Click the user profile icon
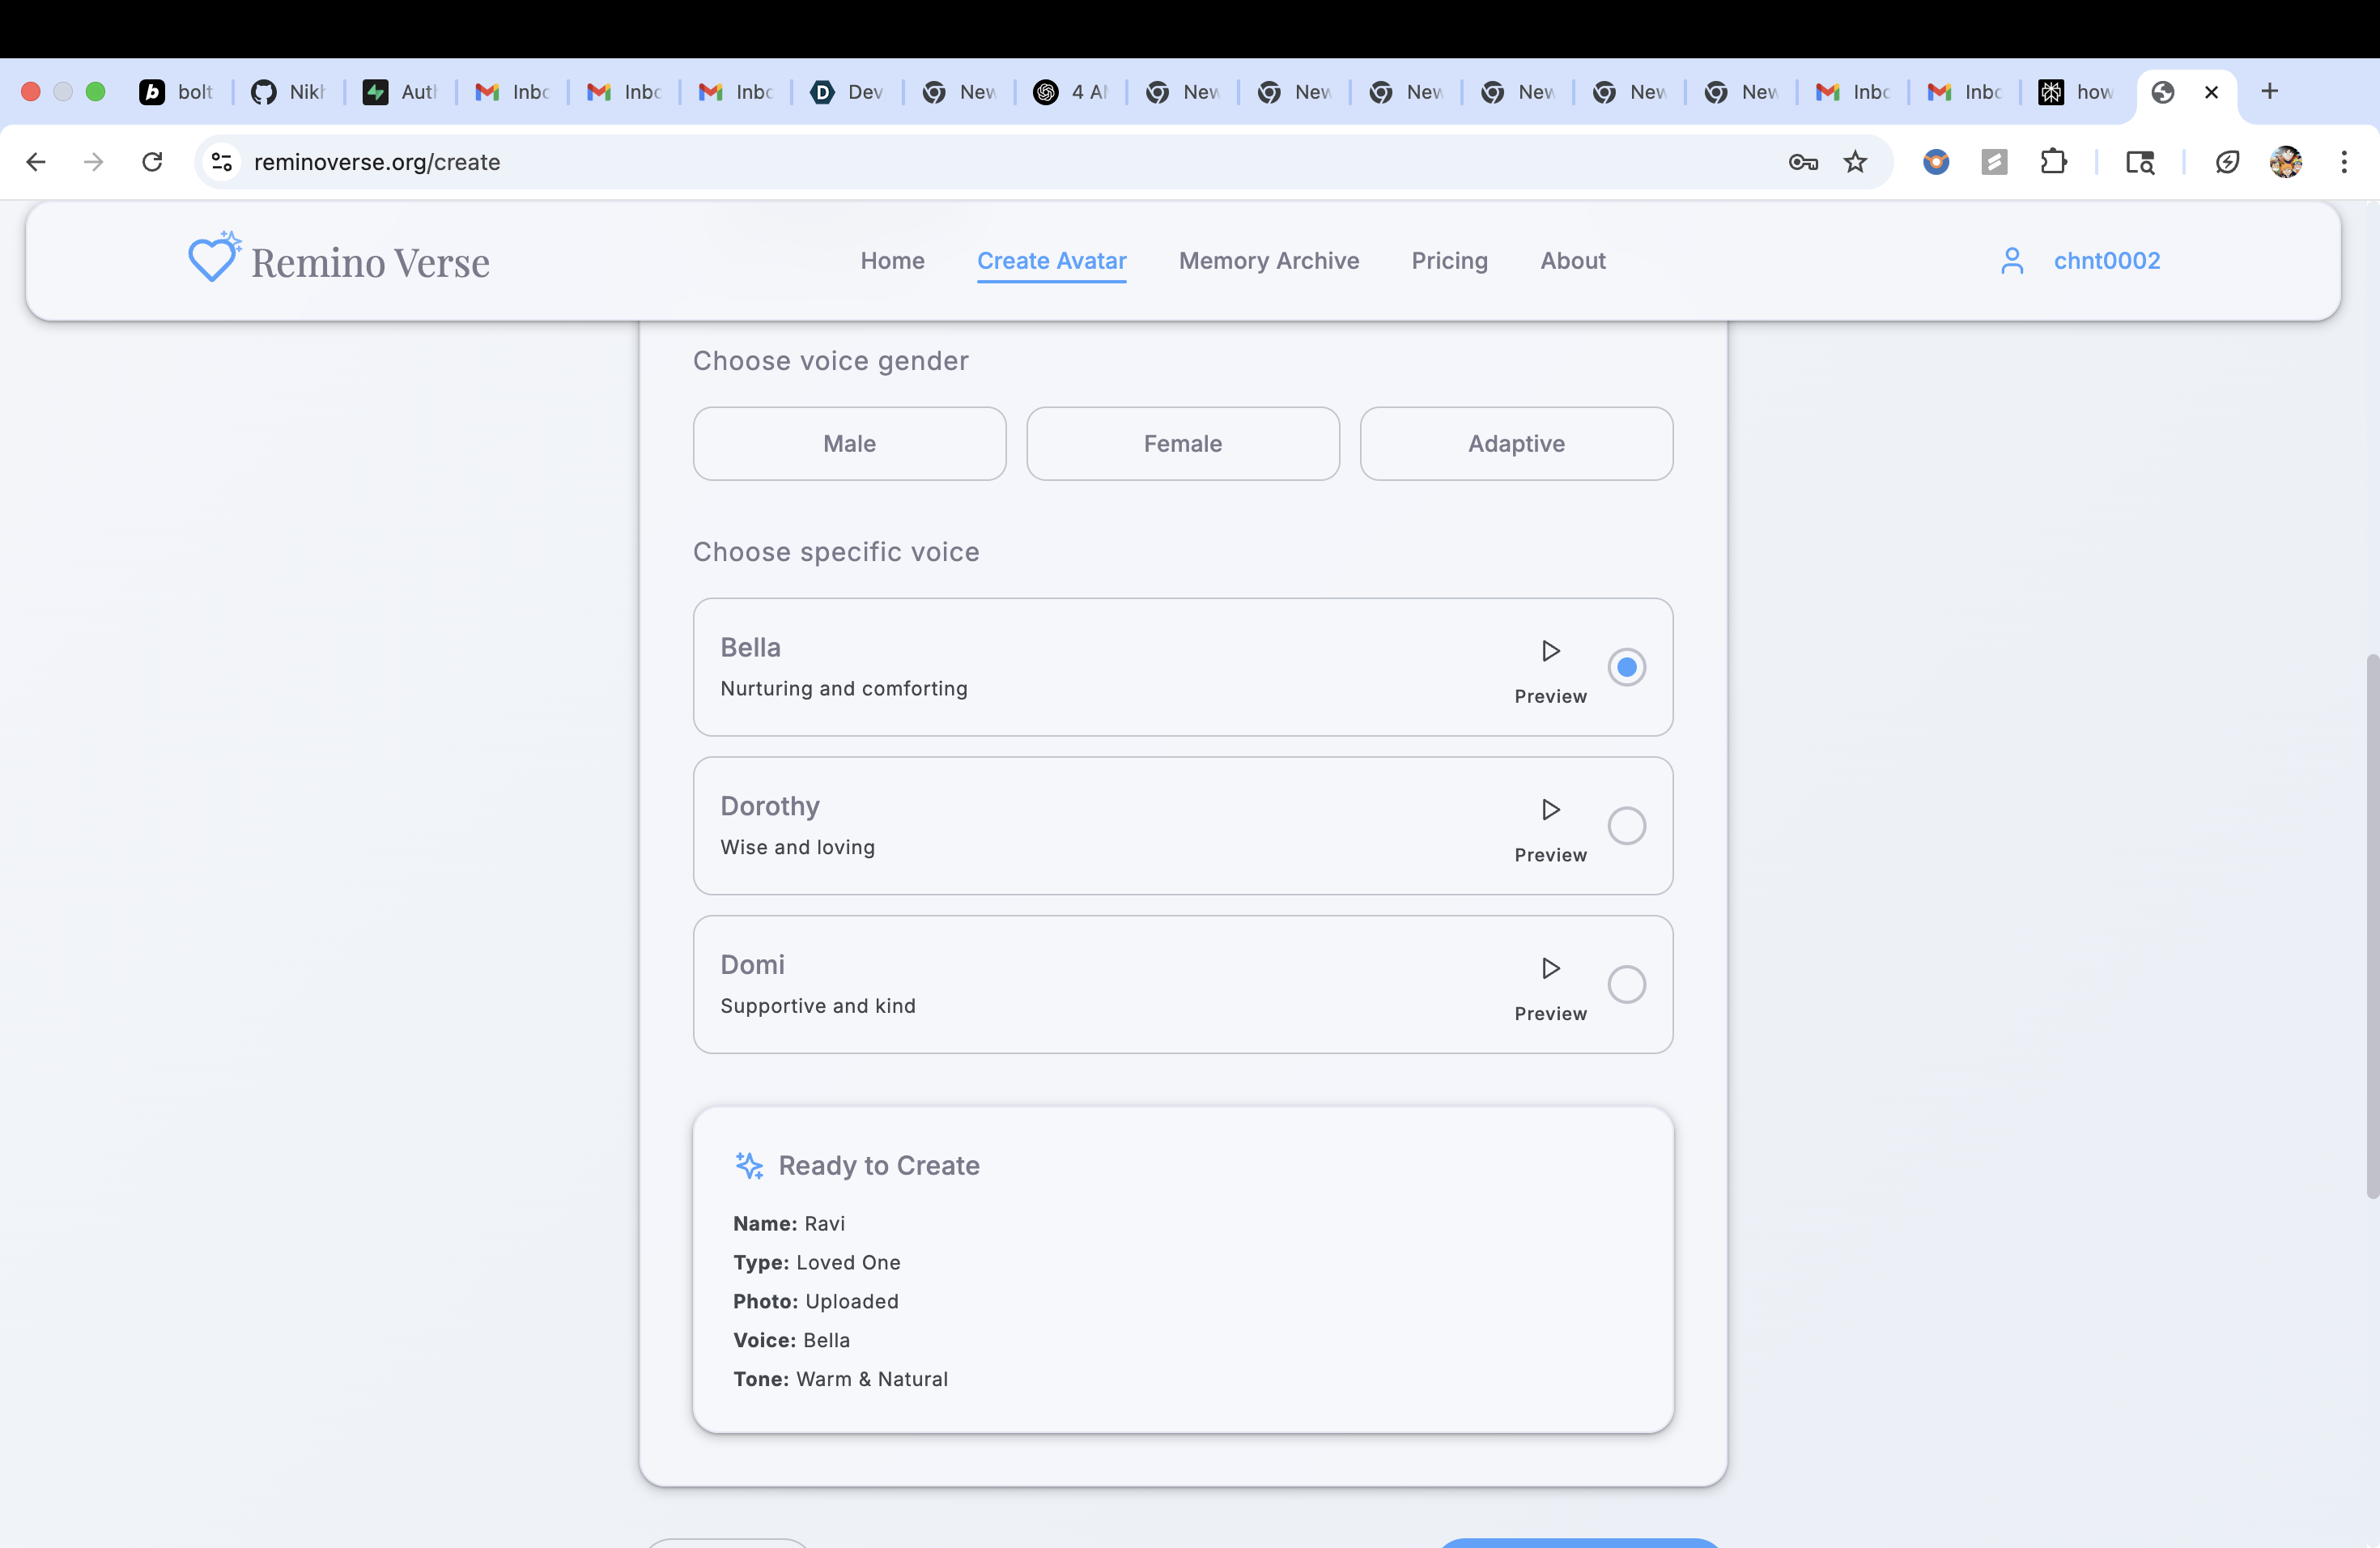 pyautogui.click(x=2012, y=261)
